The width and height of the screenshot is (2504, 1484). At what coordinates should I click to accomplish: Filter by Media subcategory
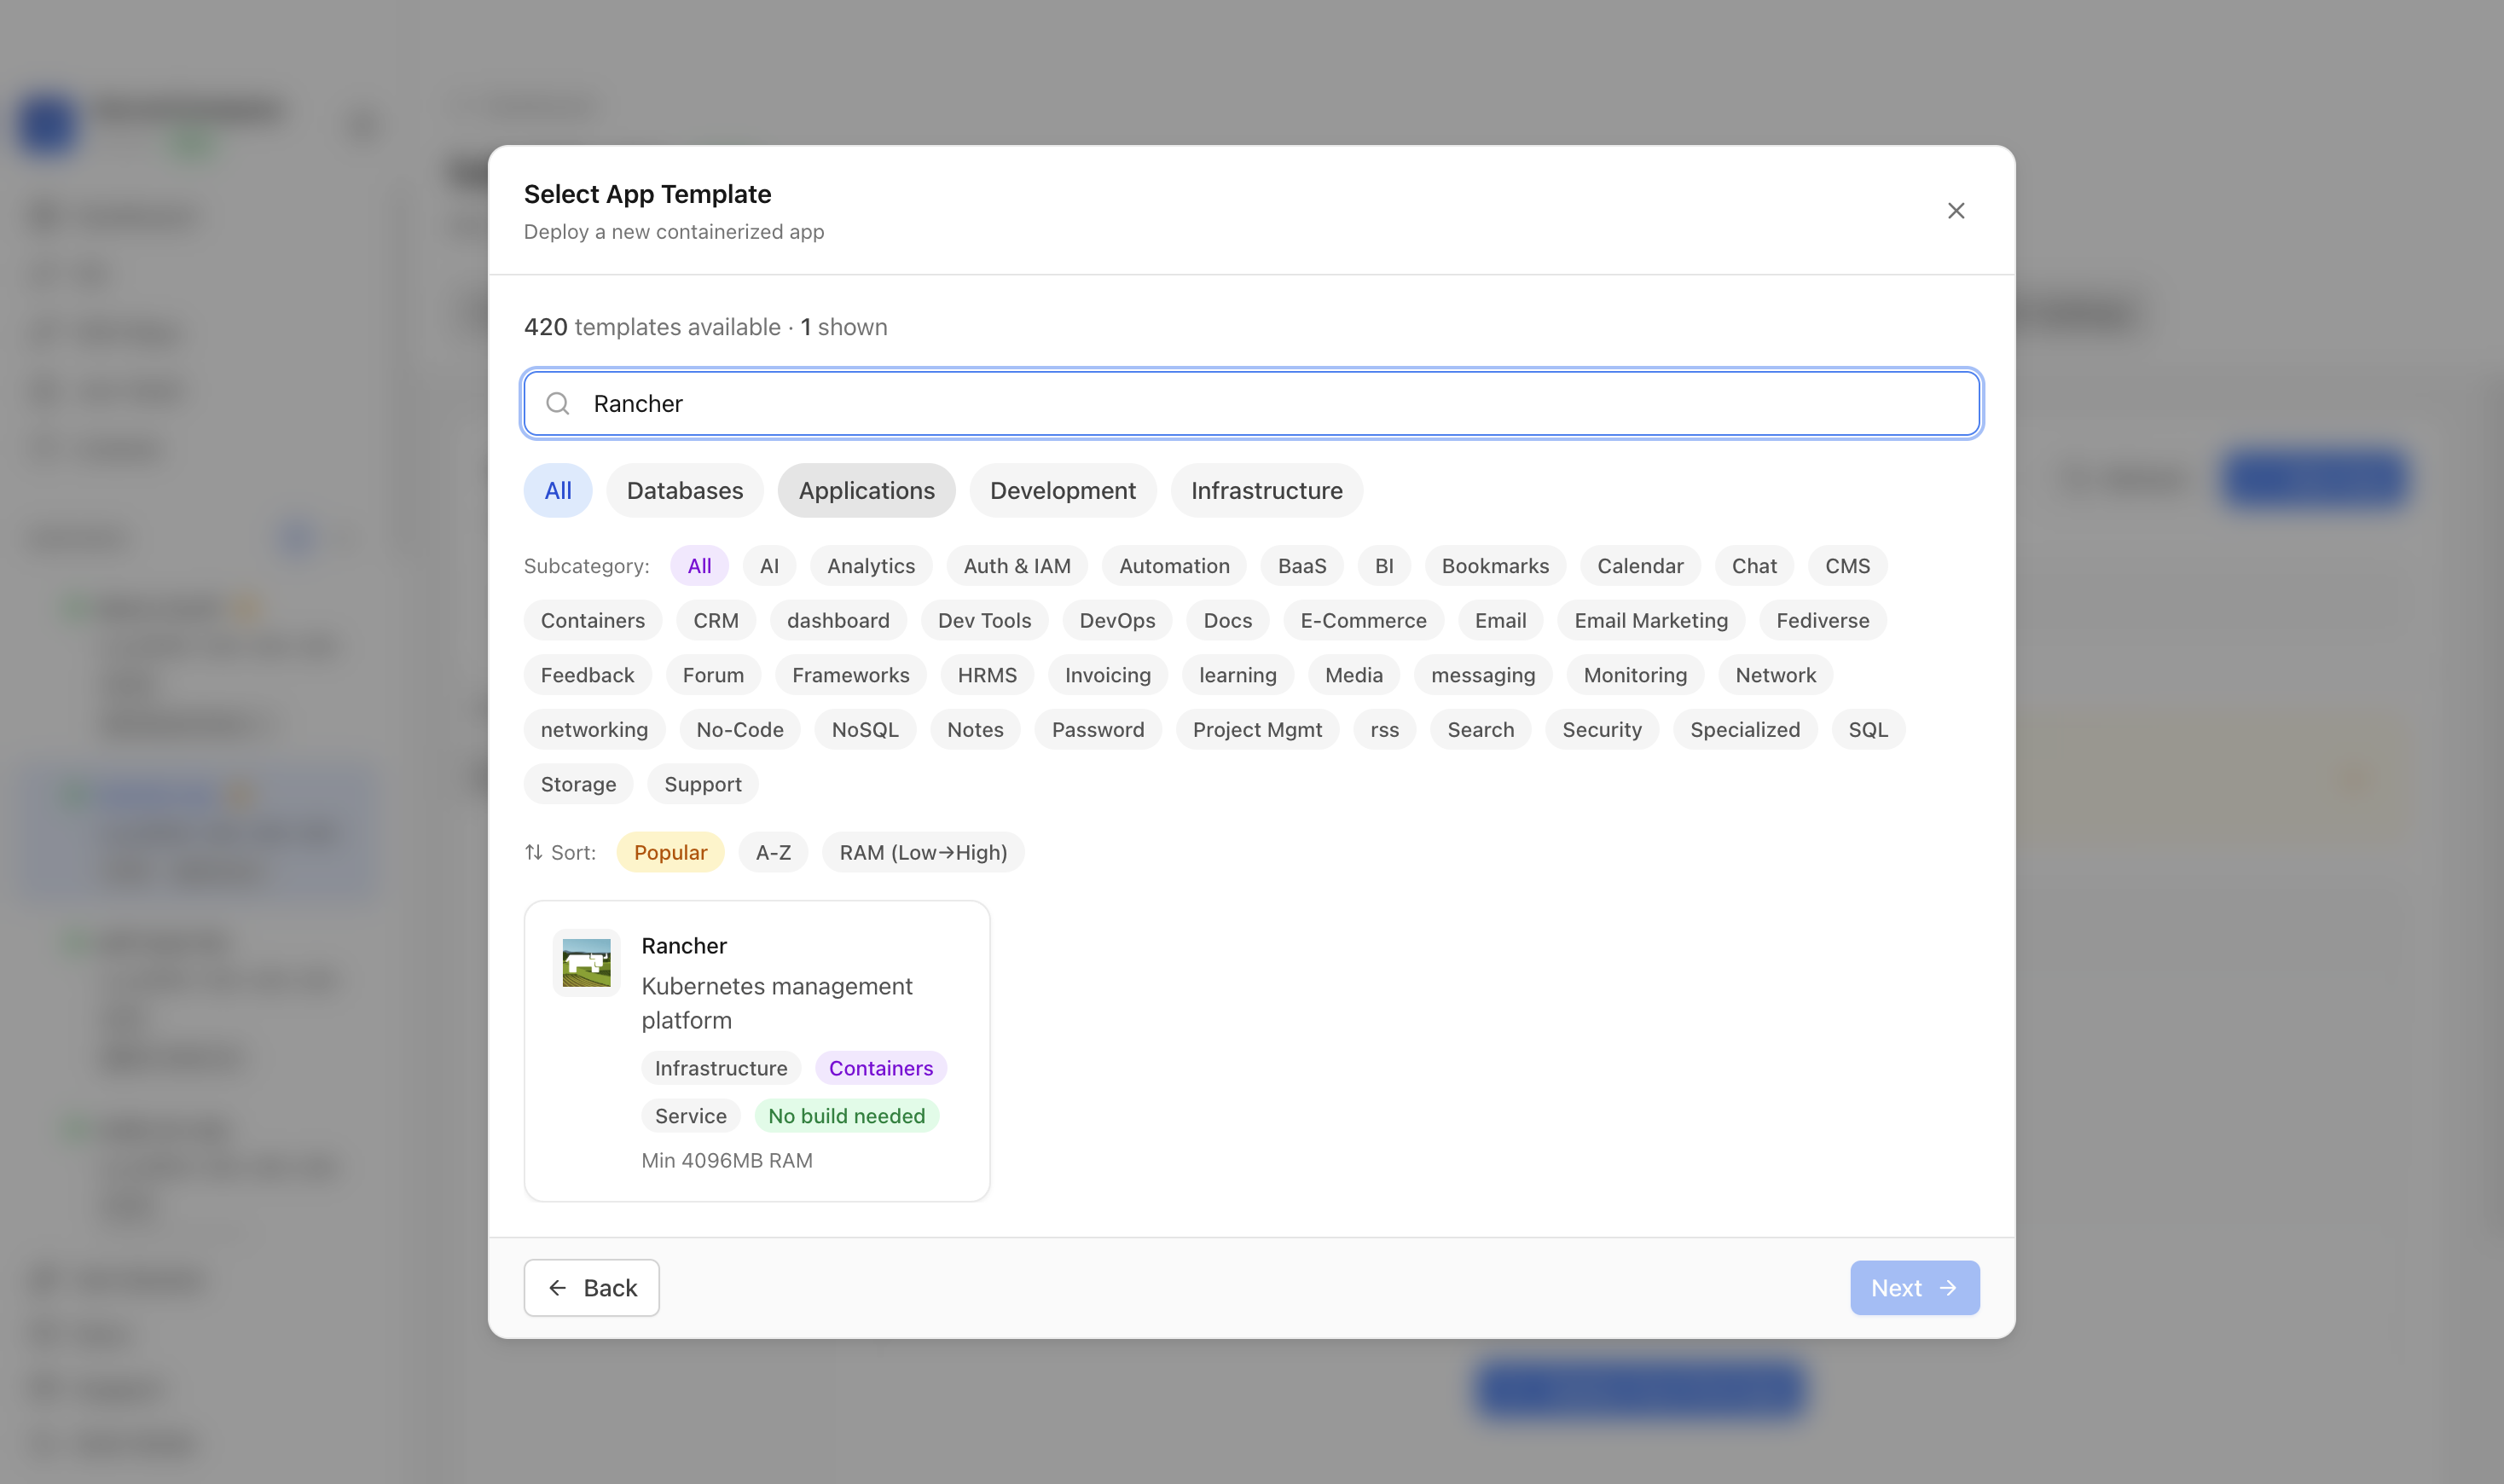coord(1354,675)
